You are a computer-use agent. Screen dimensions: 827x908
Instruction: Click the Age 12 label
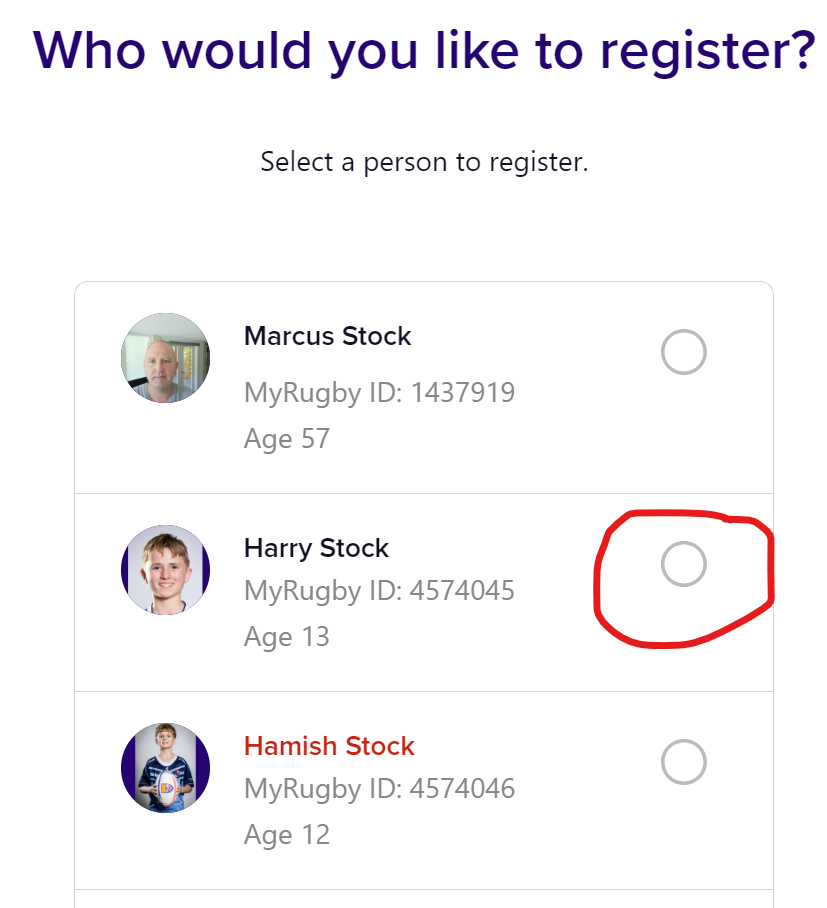(x=286, y=835)
